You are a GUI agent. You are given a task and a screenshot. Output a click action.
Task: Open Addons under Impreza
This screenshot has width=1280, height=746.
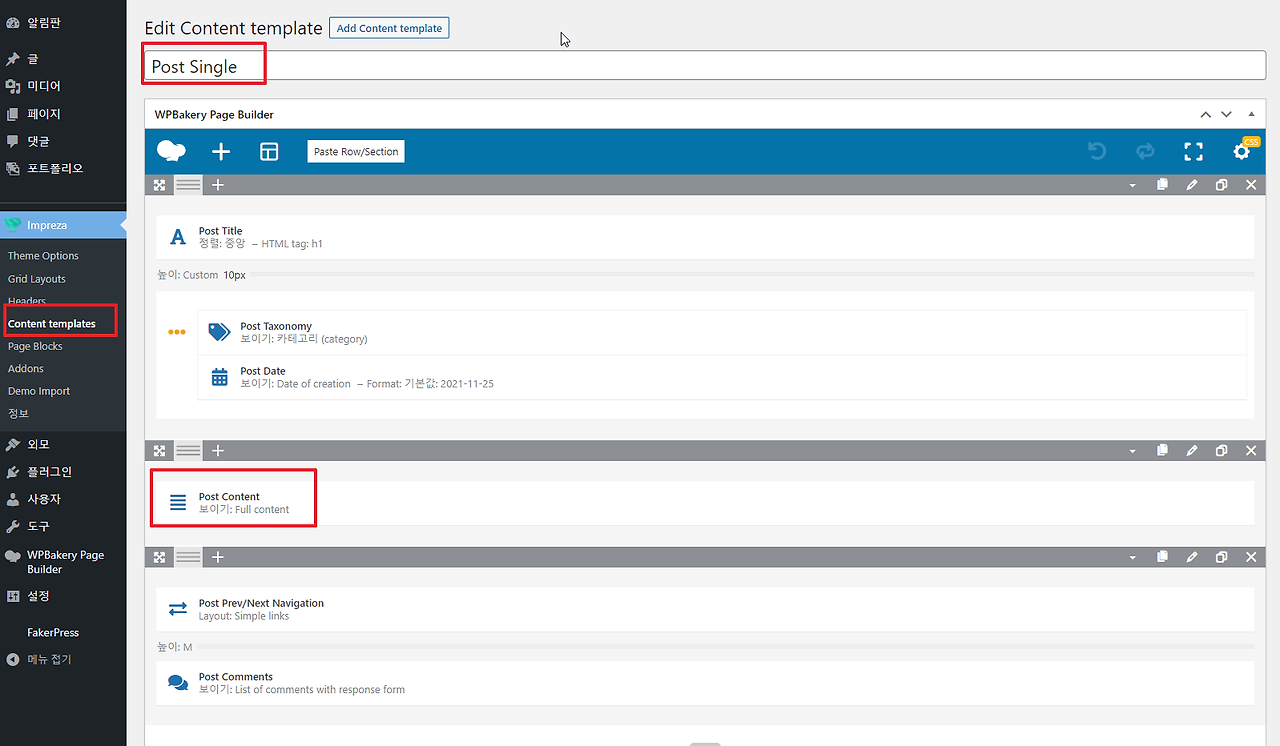tap(26, 369)
